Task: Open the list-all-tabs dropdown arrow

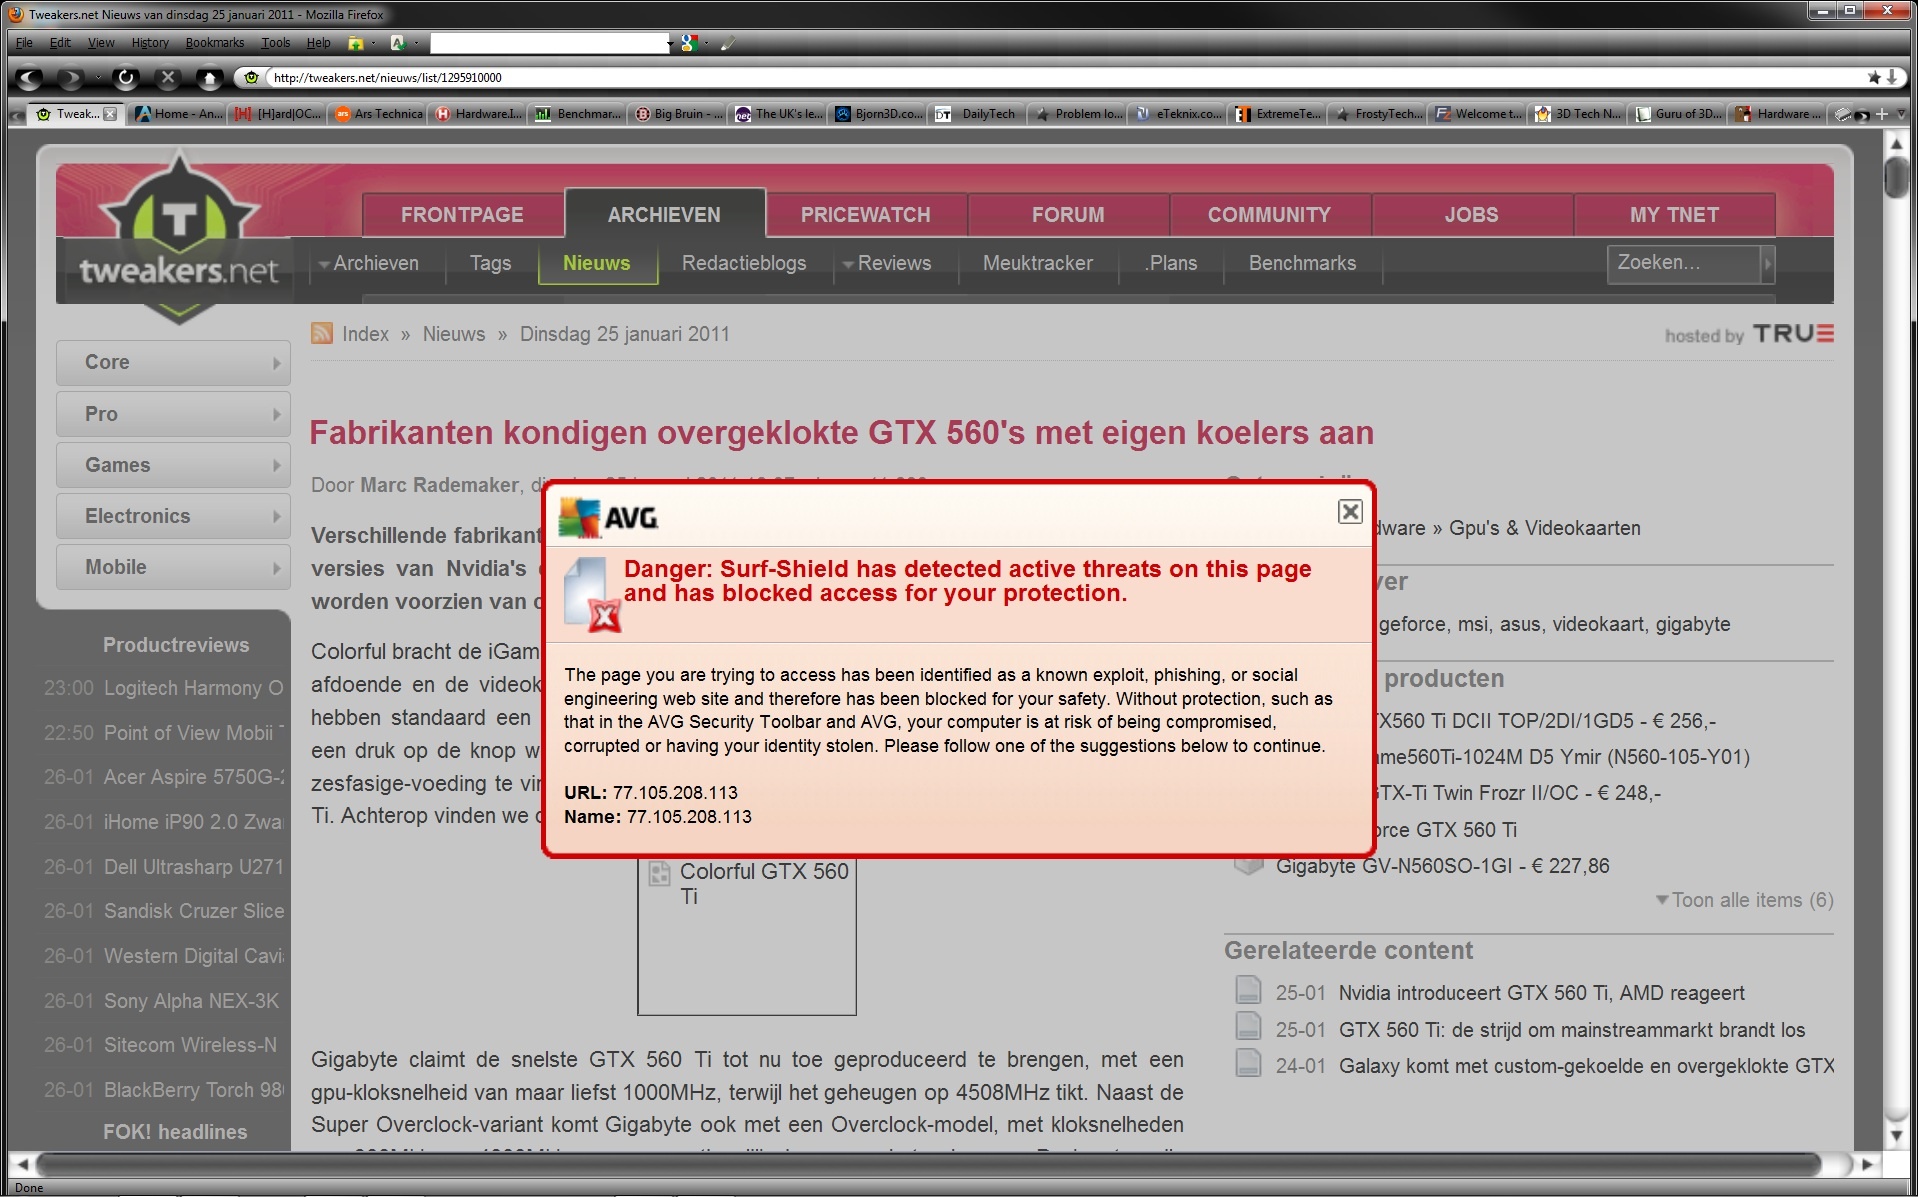Action: coord(1901,114)
